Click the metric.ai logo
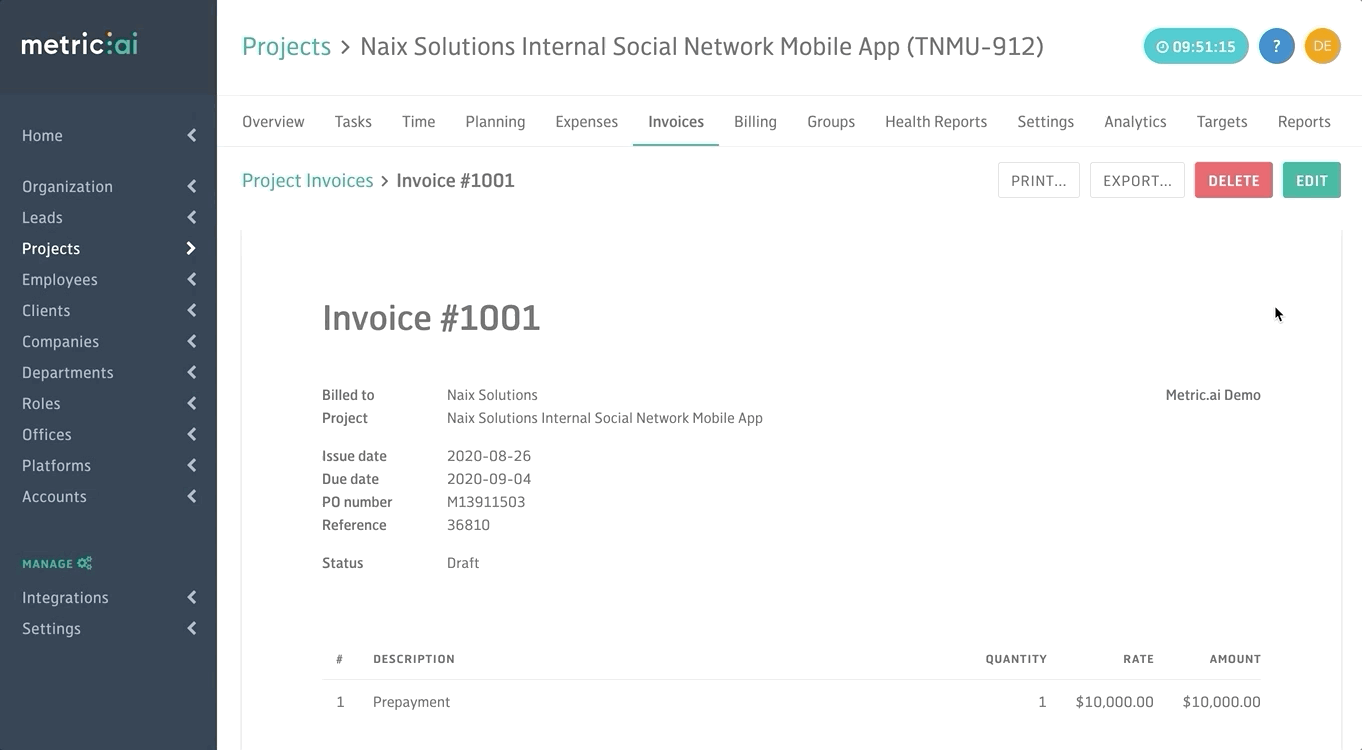Viewport: 1362px width, 750px height. click(x=80, y=45)
